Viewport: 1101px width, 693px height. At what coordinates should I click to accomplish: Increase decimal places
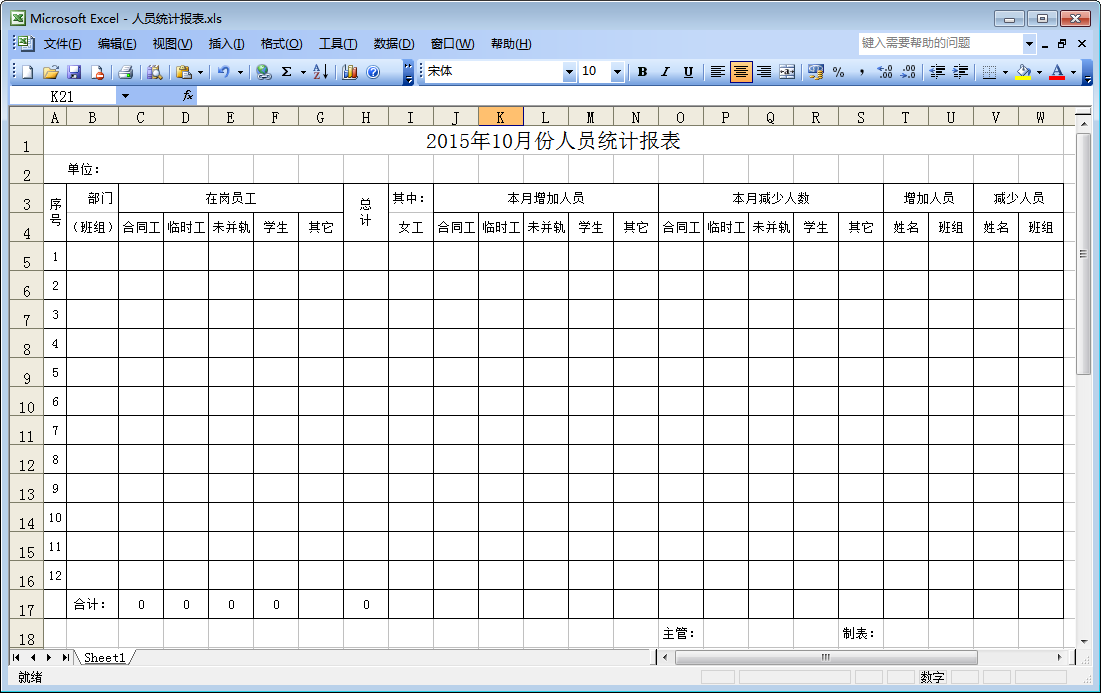tap(885, 72)
